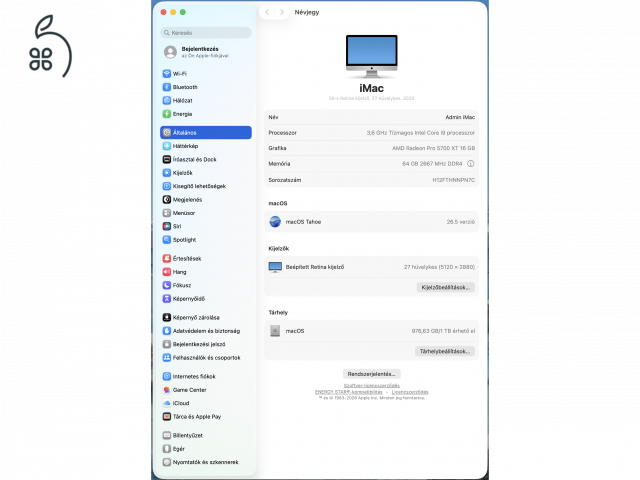Click the macOS Tahoe row
640x480 pixels.
click(x=371, y=222)
